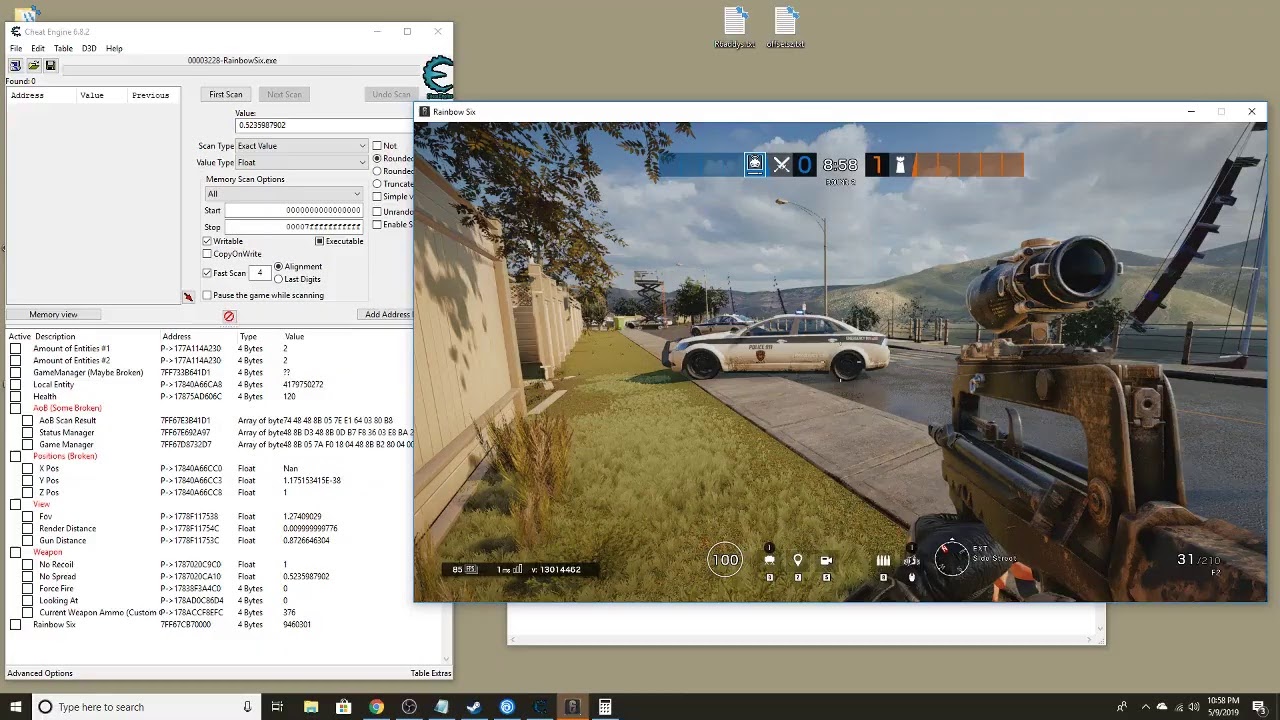Select the Alignment radio button
This screenshot has width=1280, height=720.
pos(279,266)
